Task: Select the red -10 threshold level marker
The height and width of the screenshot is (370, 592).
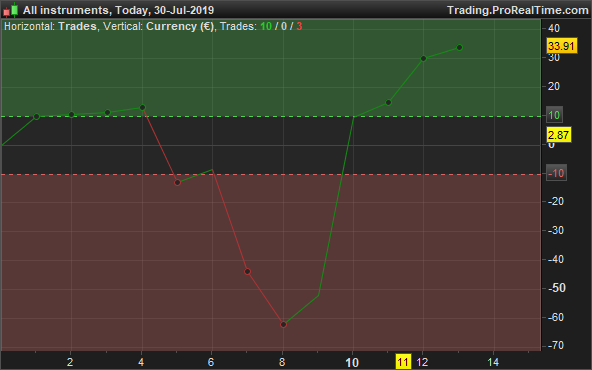Action: (556, 173)
